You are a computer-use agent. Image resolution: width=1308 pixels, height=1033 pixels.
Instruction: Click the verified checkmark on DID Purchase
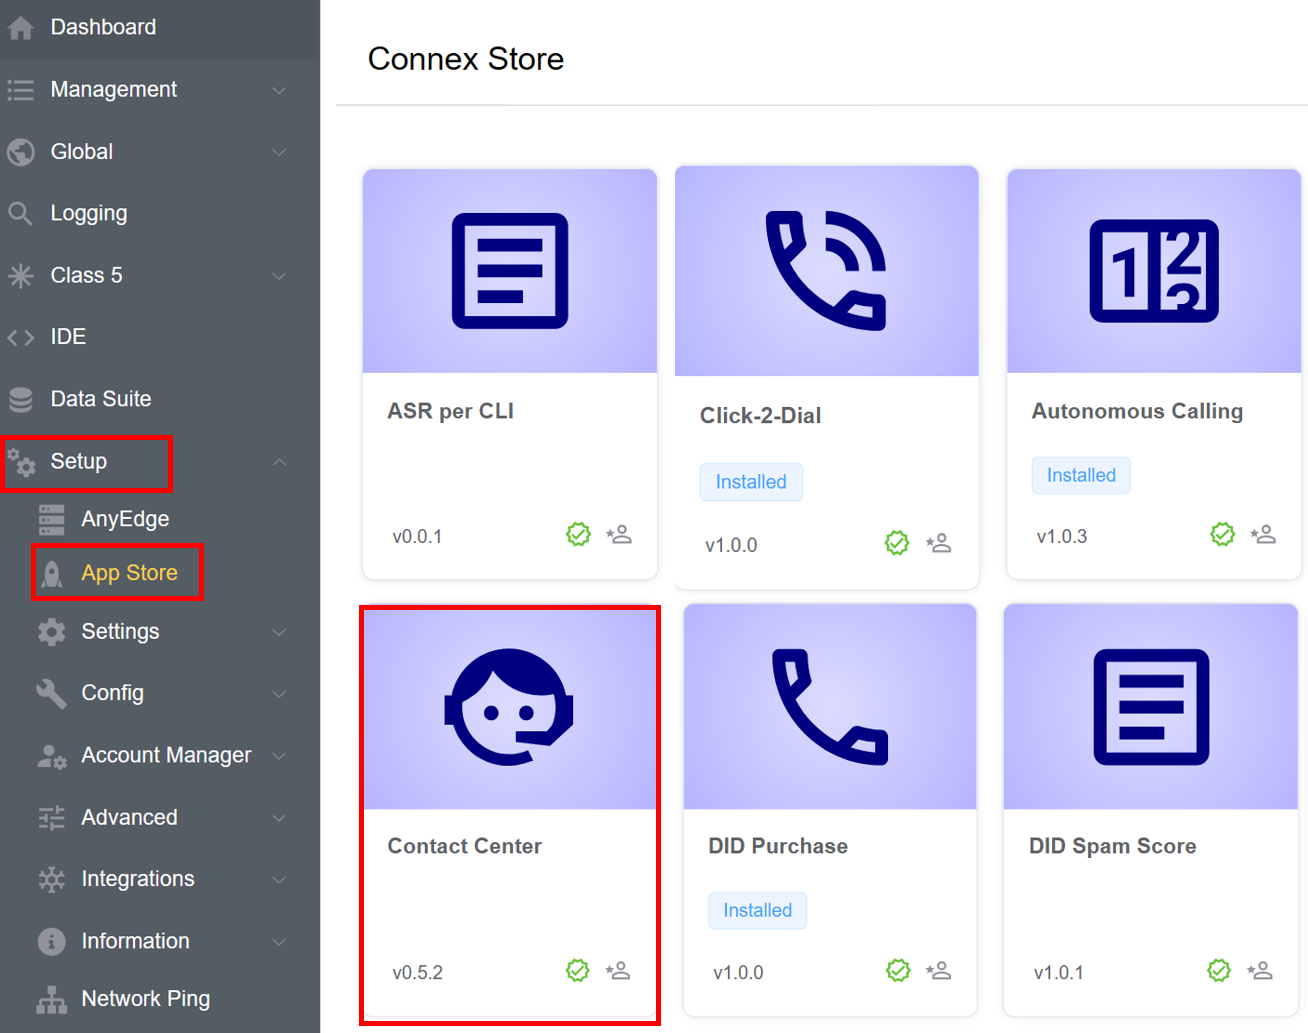[898, 971]
